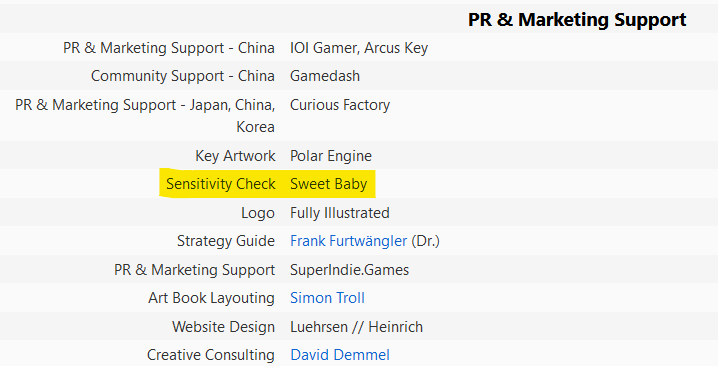Click the PR & Marketing Support heading
The width and height of the screenshot is (718, 366).
[x=577, y=20]
